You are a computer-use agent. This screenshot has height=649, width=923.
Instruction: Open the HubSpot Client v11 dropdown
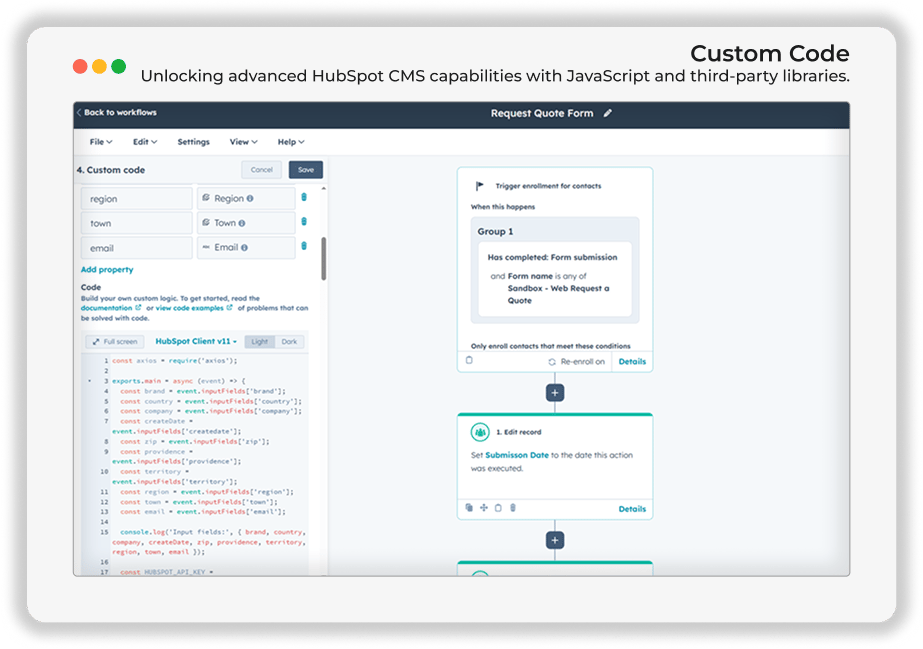click(196, 341)
